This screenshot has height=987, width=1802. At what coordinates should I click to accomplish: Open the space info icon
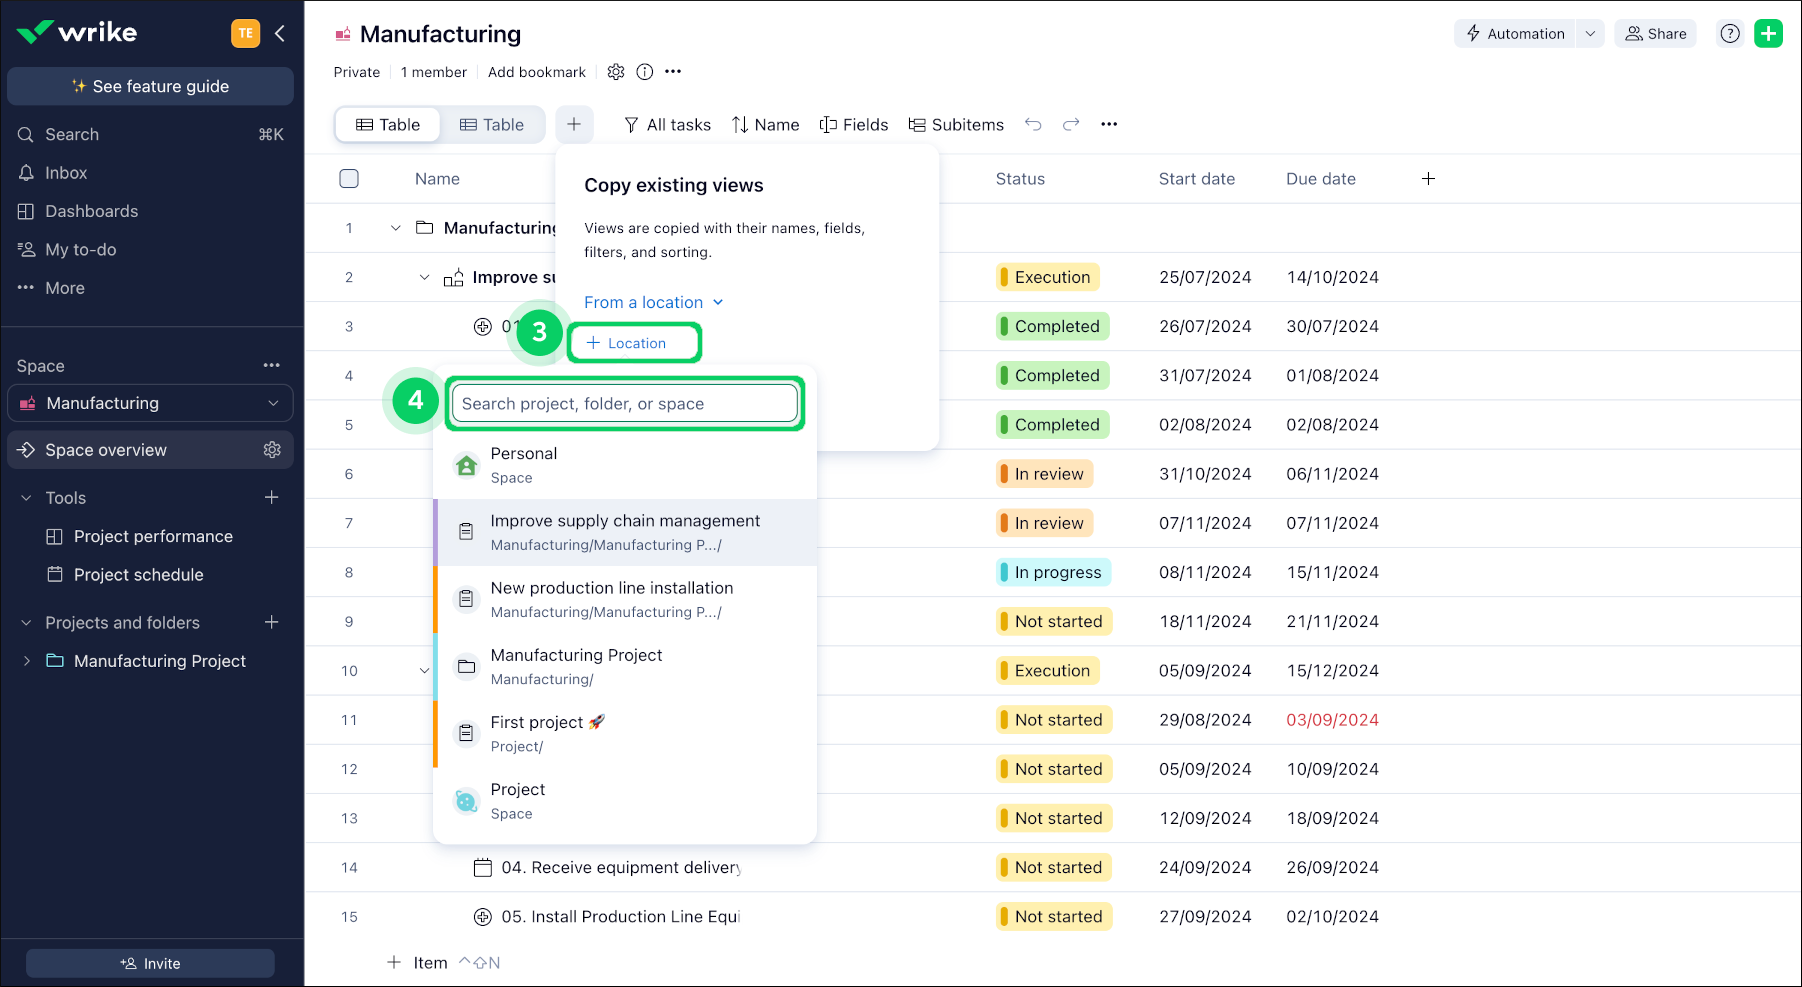tap(645, 72)
